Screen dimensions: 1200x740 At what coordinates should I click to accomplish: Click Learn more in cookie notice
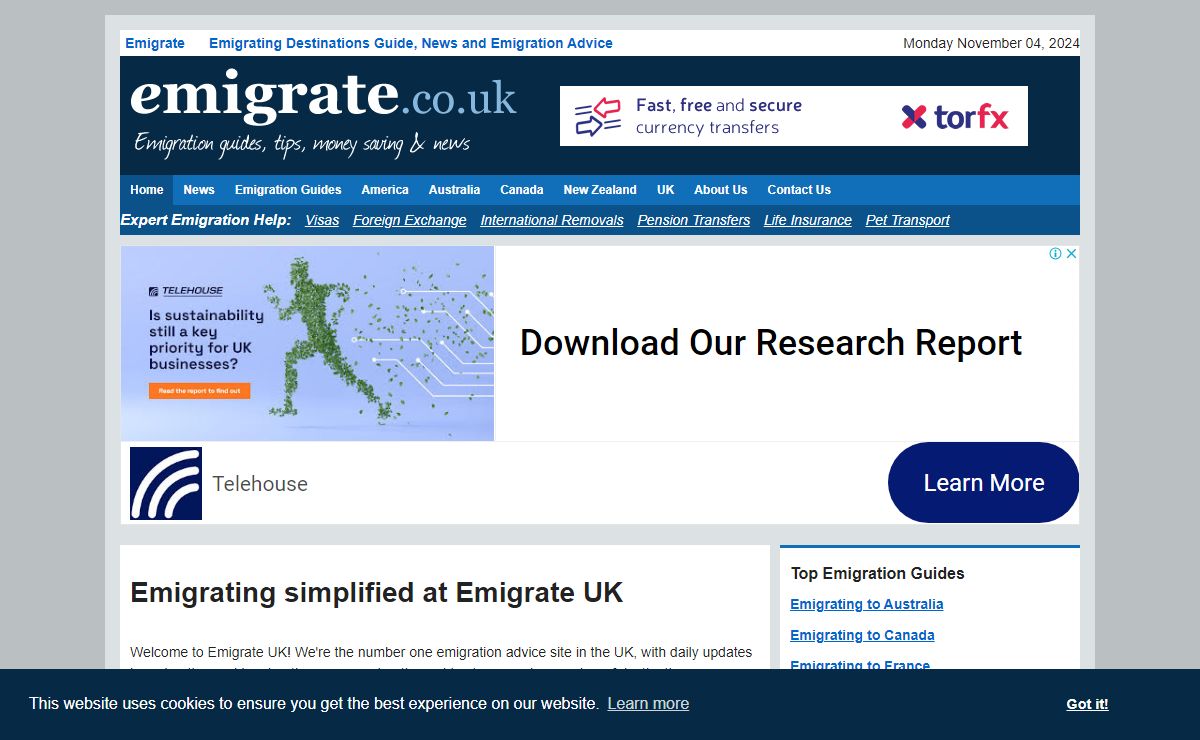click(x=648, y=704)
